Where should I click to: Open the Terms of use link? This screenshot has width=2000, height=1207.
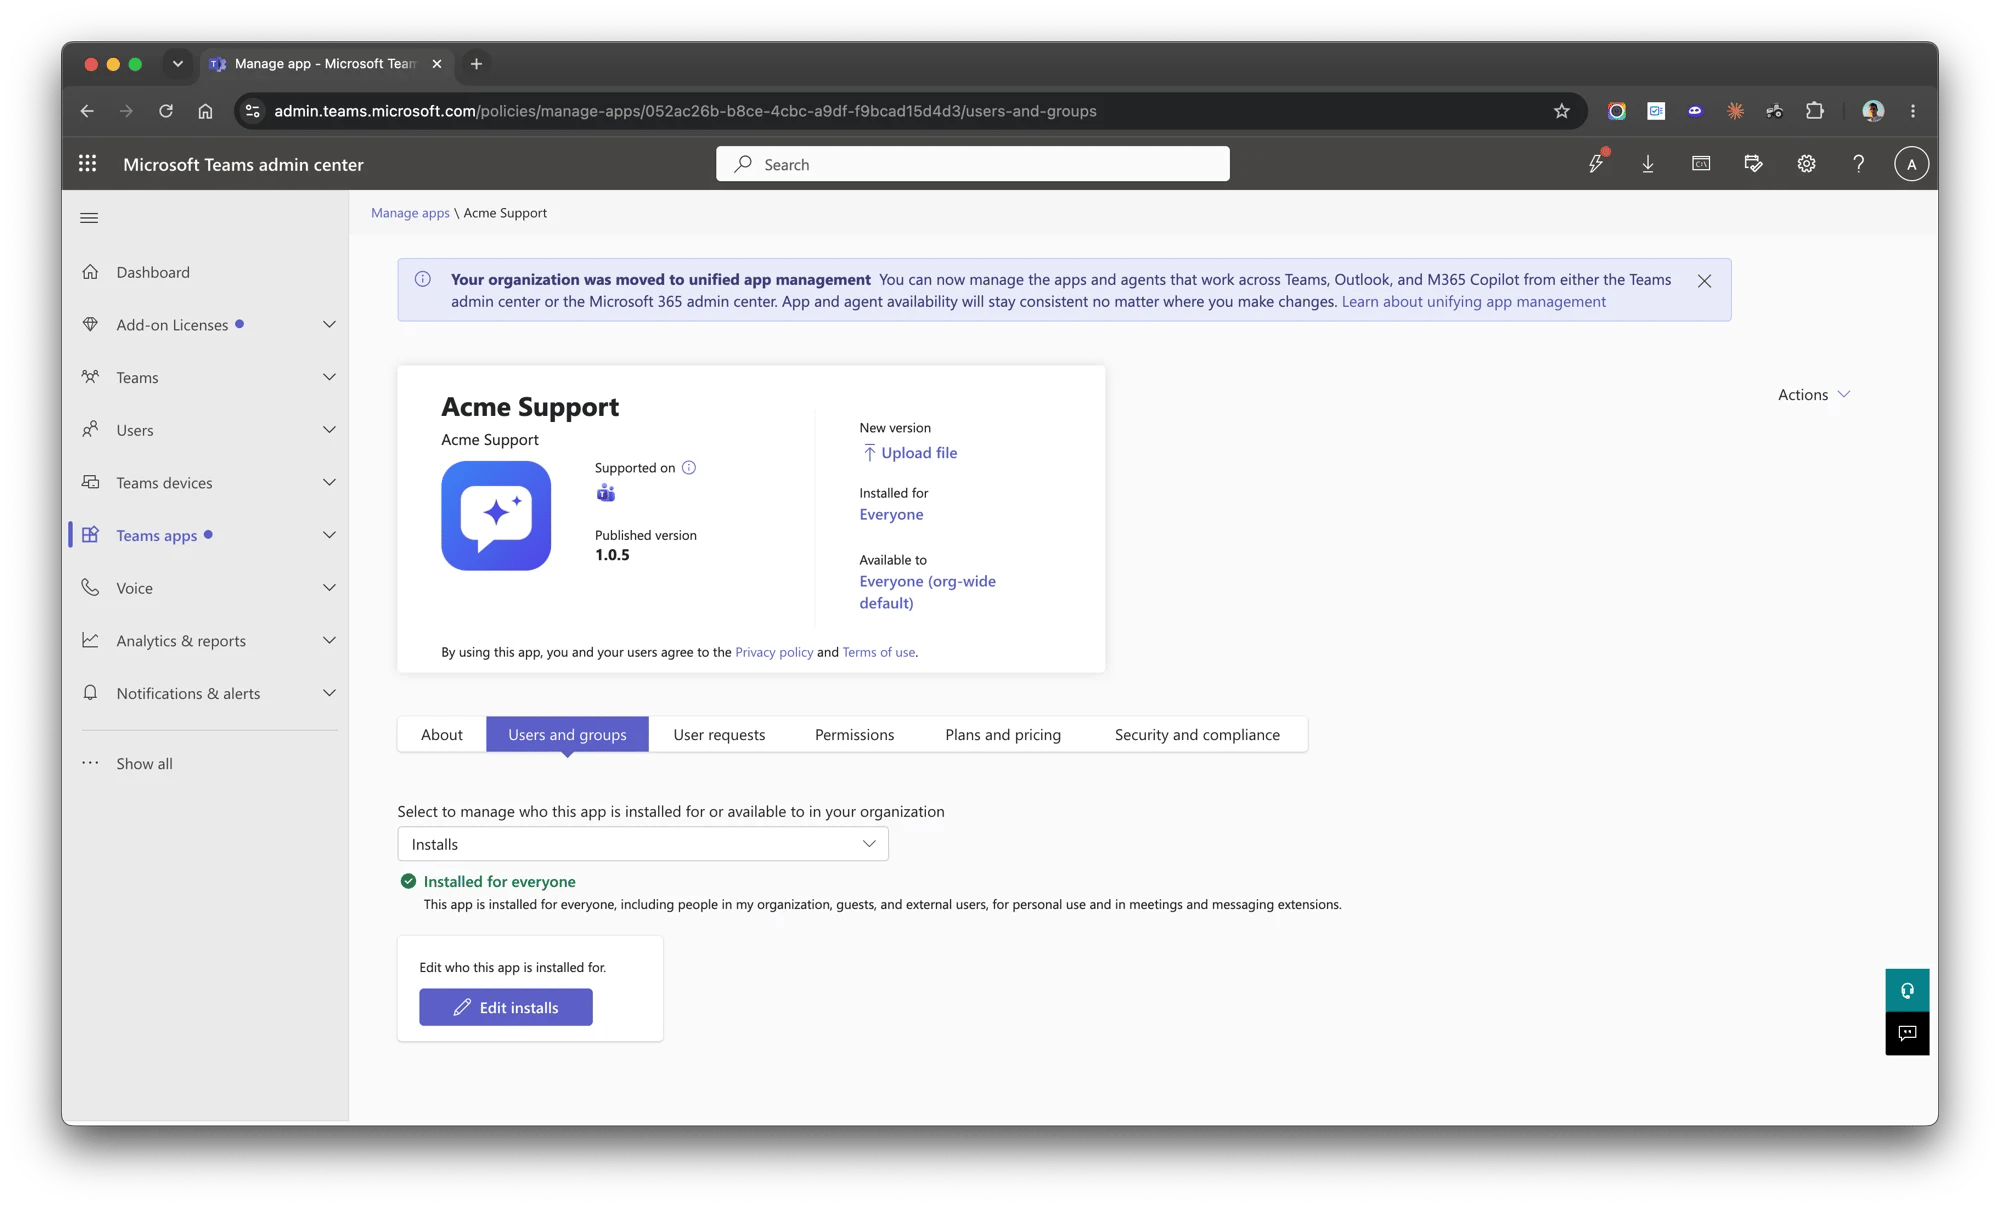click(878, 652)
